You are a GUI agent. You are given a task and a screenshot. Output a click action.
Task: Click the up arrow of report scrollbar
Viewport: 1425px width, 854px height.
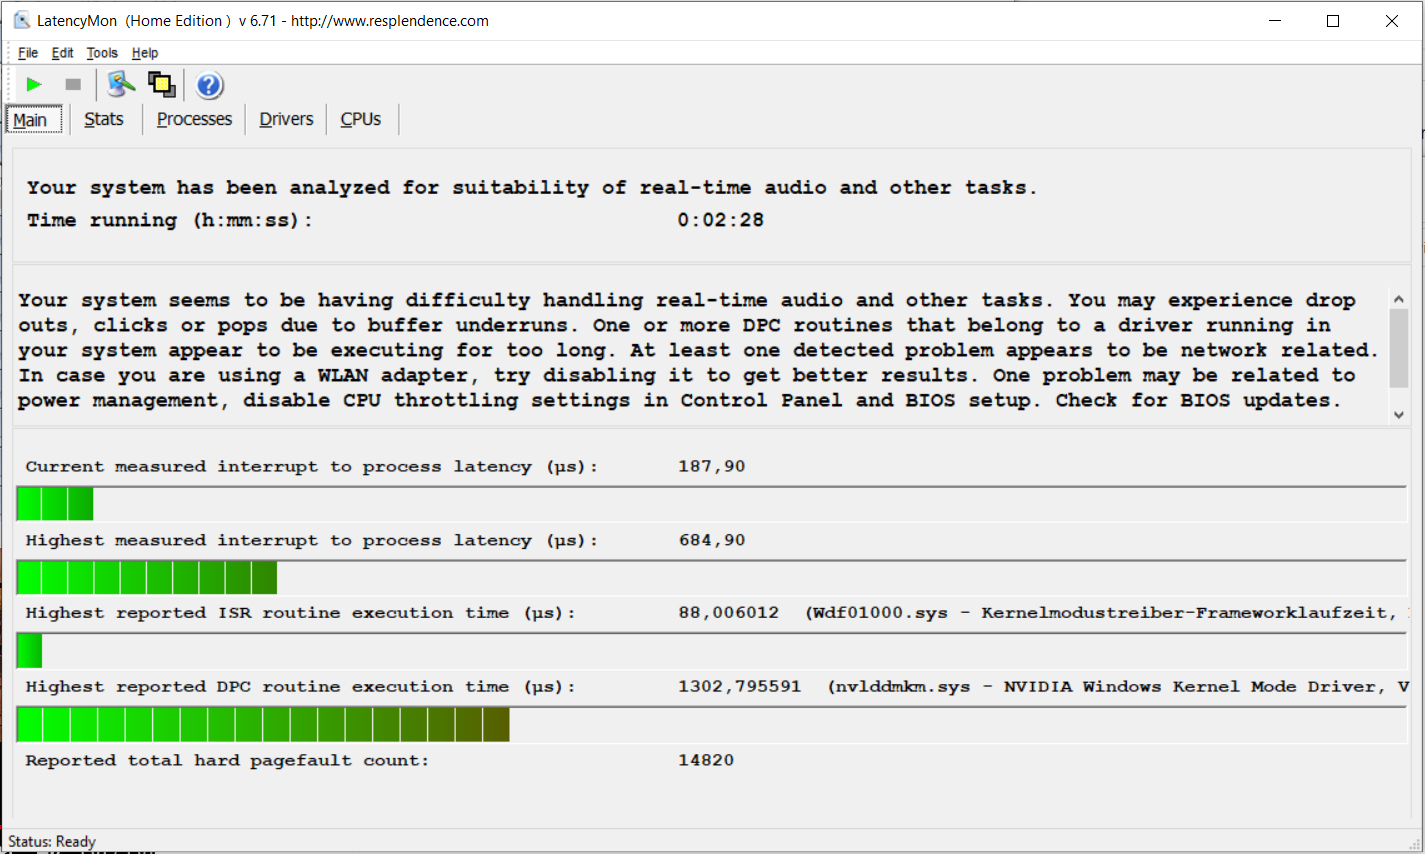pyautogui.click(x=1399, y=299)
